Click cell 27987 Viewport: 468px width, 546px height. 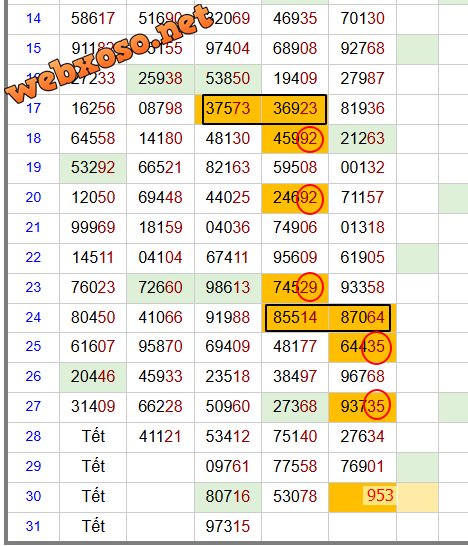pos(362,78)
